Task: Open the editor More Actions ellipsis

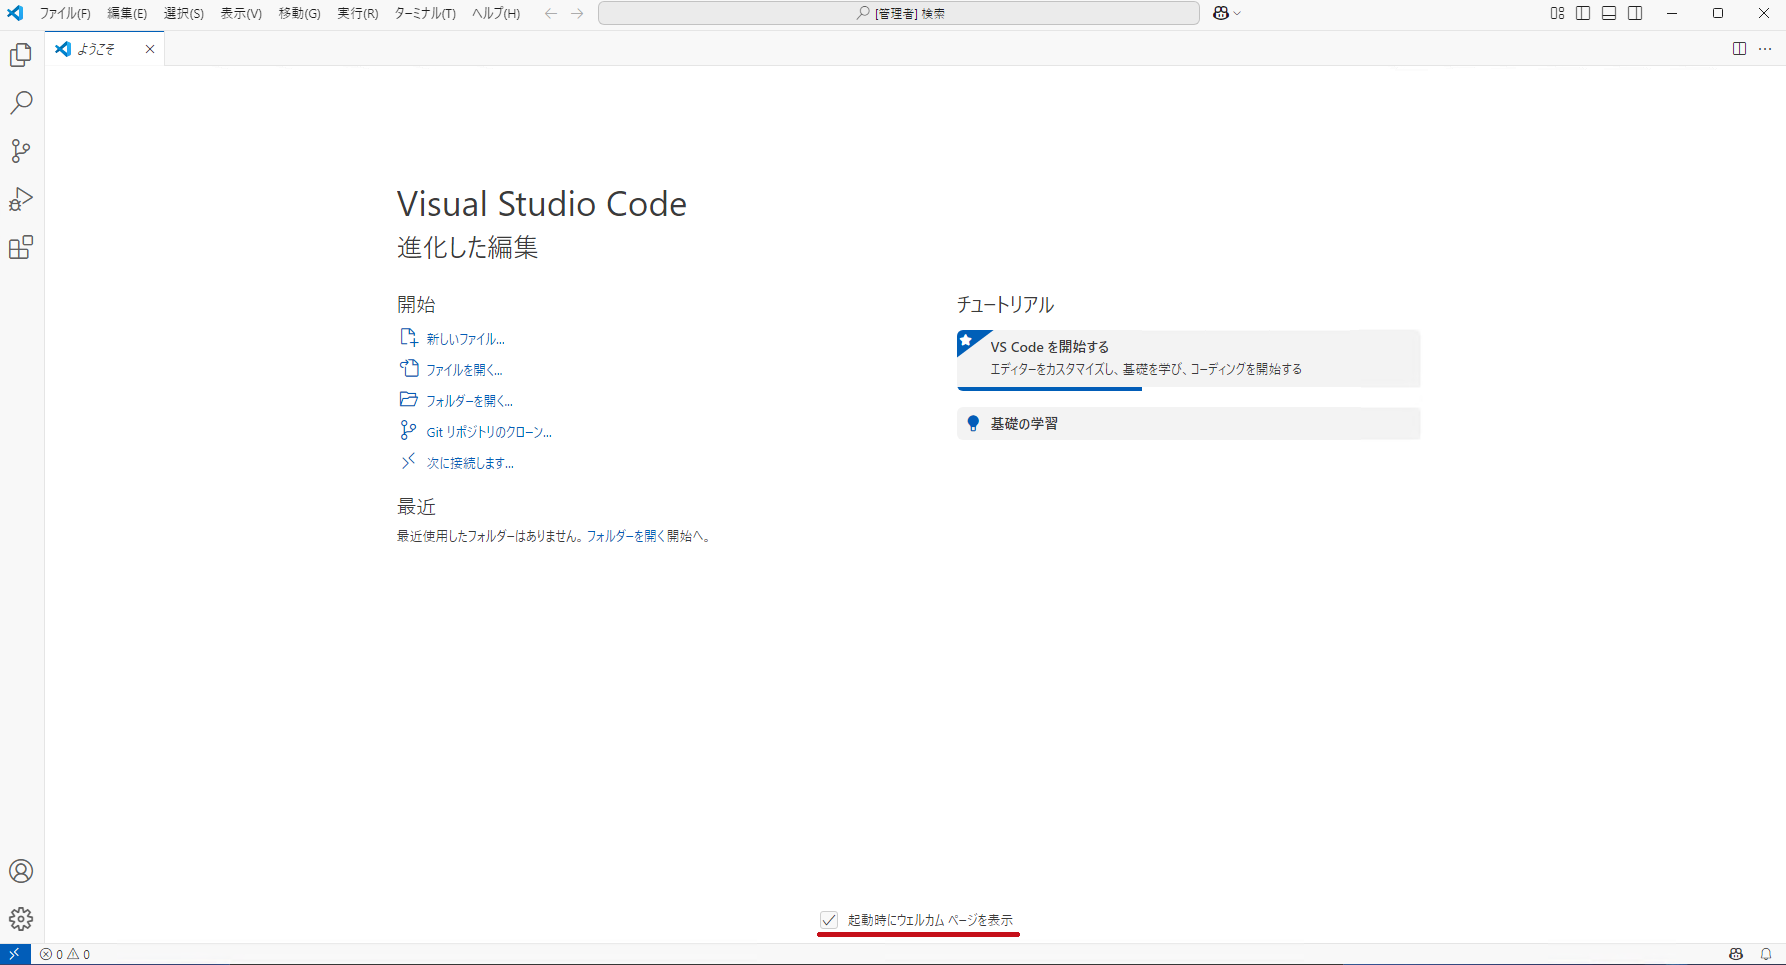Action: pyautogui.click(x=1765, y=49)
